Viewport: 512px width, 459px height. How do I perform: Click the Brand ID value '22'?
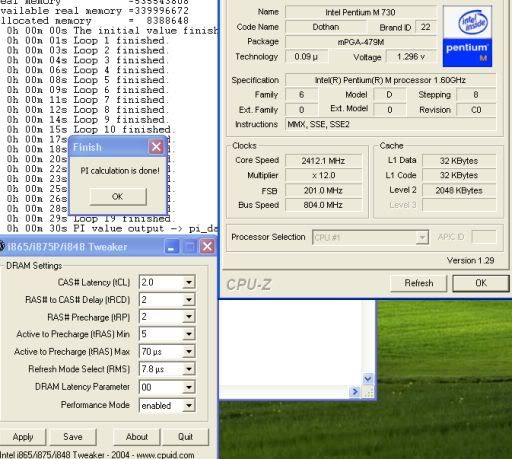[425, 27]
